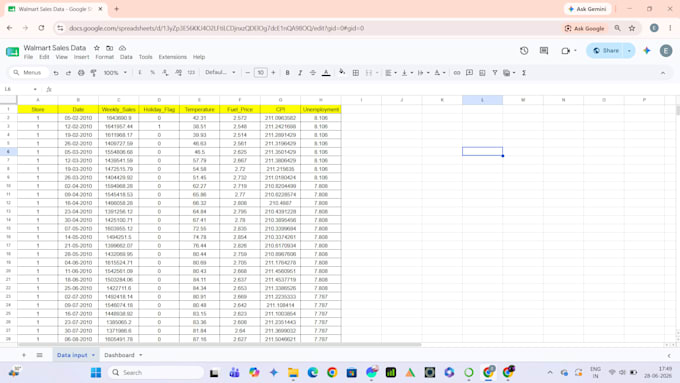Activate the Paint format tool
The image size is (680, 383).
(x=93, y=73)
